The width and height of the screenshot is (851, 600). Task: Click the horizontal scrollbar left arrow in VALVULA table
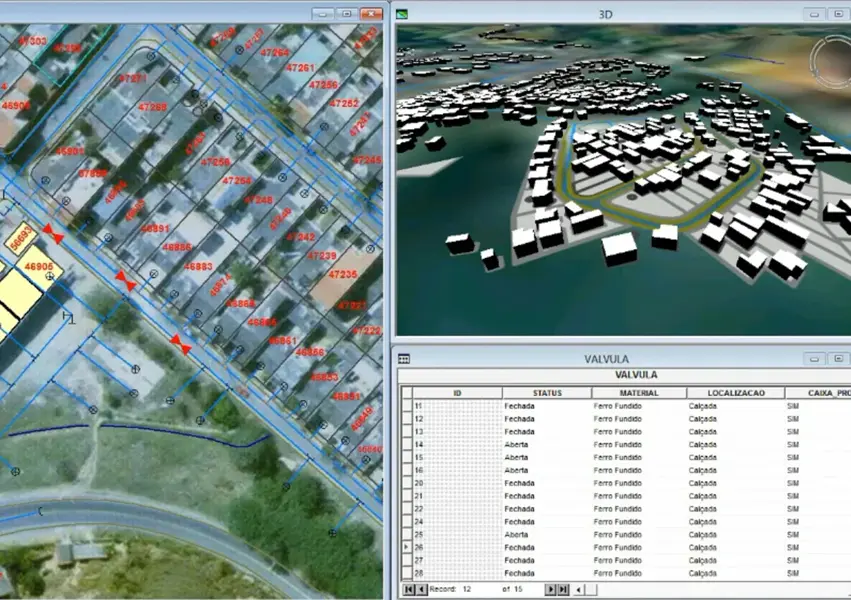point(579,589)
